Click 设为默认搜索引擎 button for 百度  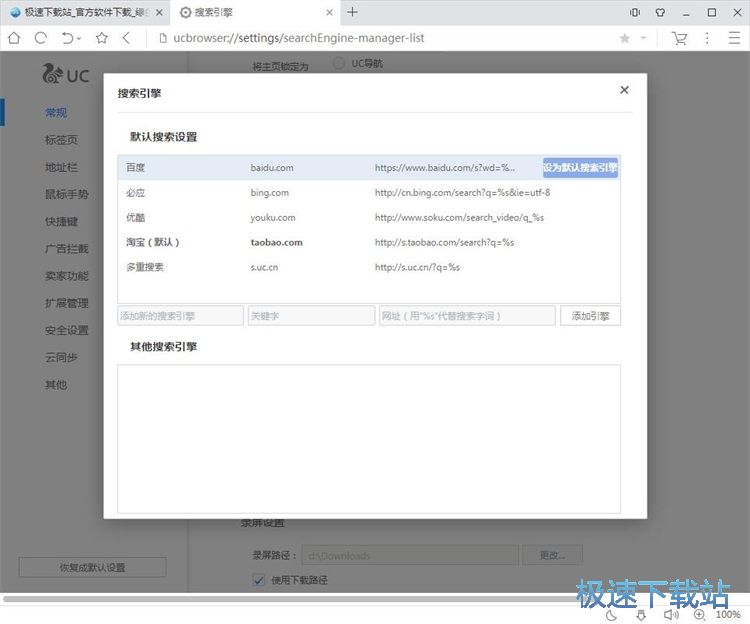580,168
